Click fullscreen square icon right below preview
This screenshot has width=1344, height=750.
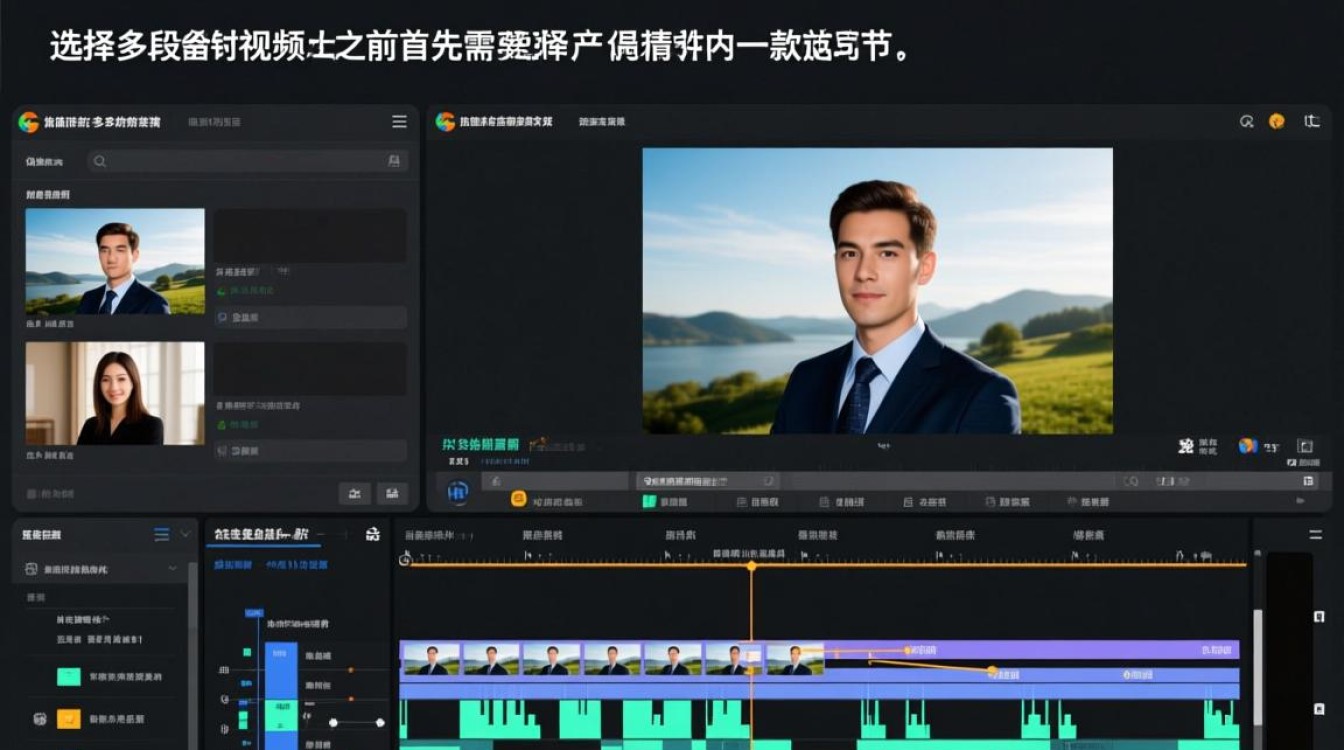(x=1305, y=446)
